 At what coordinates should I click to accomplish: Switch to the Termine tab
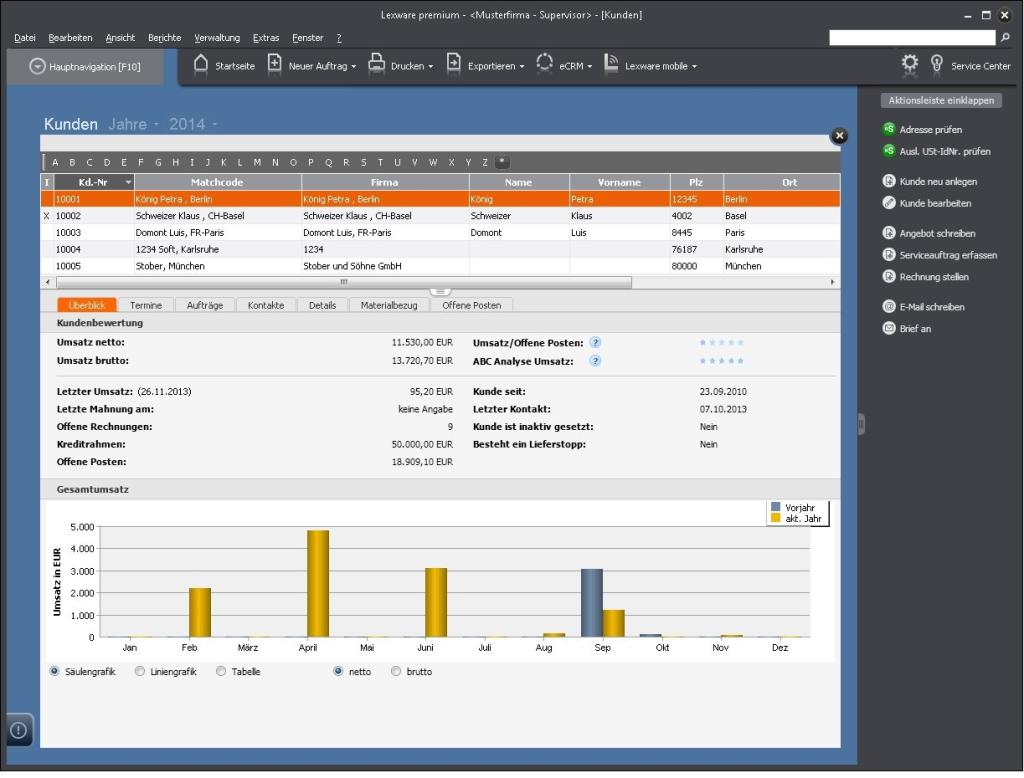[x=147, y=305]
